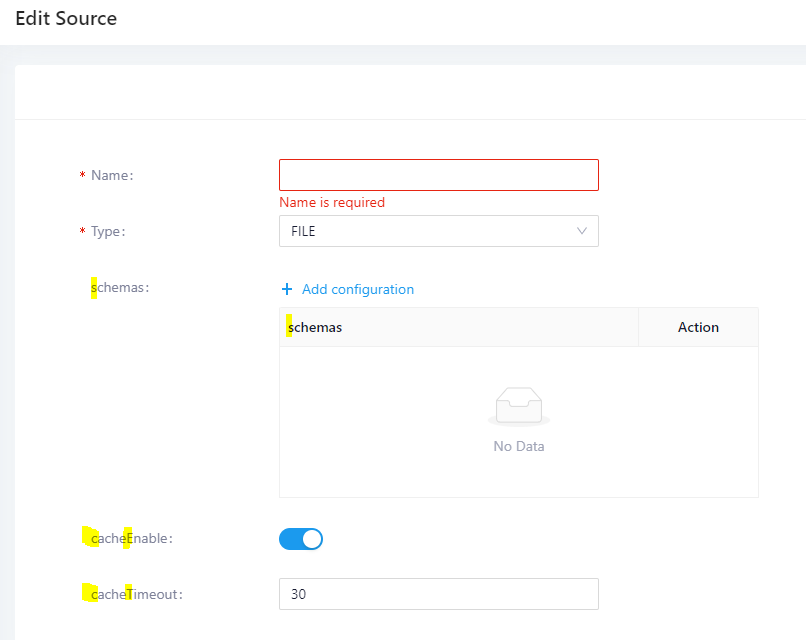Viewport: 806px width, 640px height.
Task: Expand the FILE type selection list
Action: click(x=438, y=231)
